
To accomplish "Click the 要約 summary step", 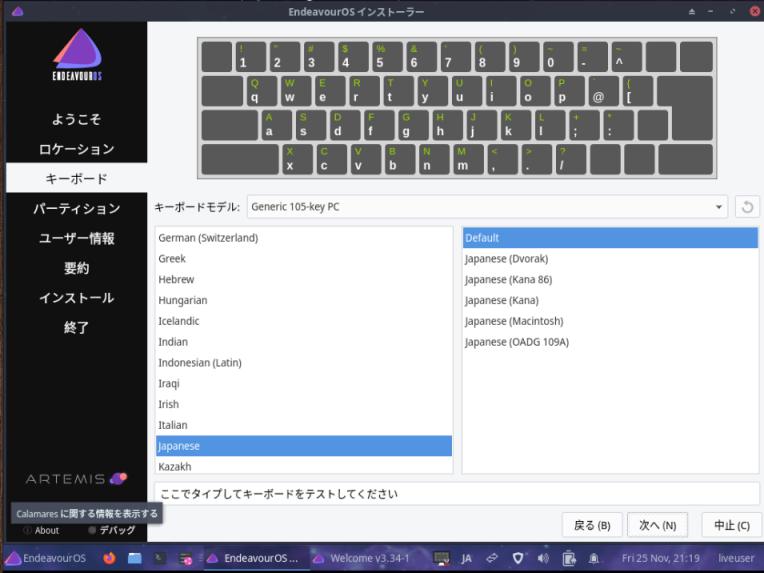I will coord(76,268).
